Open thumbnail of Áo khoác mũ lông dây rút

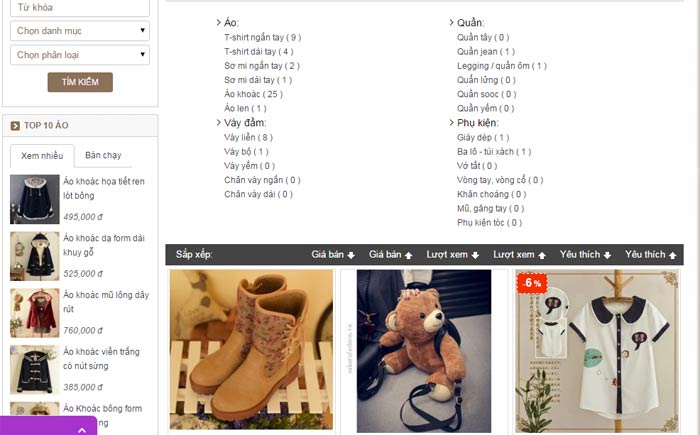click(35, 313)
